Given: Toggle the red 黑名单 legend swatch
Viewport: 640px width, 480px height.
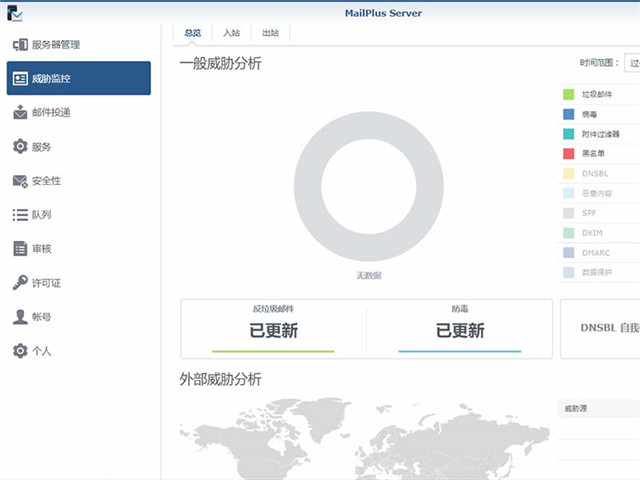Looking at the screenshot, I should pos(569,153).
